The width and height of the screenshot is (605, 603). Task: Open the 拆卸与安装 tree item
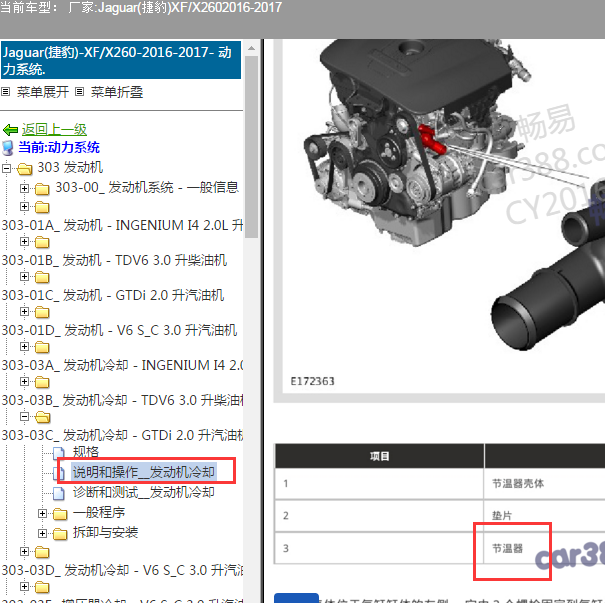click(105, 533)
